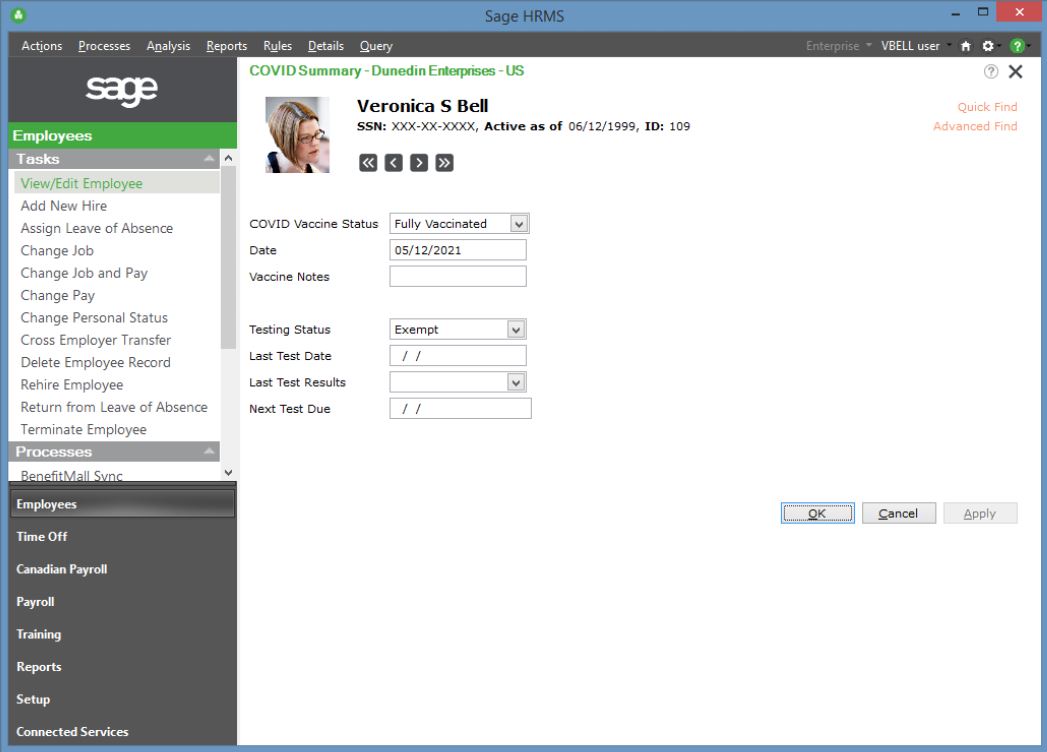Screen dimensions: 1047x752
Task: Select View/Edit Employee task
Action: (x=117, y=183)
